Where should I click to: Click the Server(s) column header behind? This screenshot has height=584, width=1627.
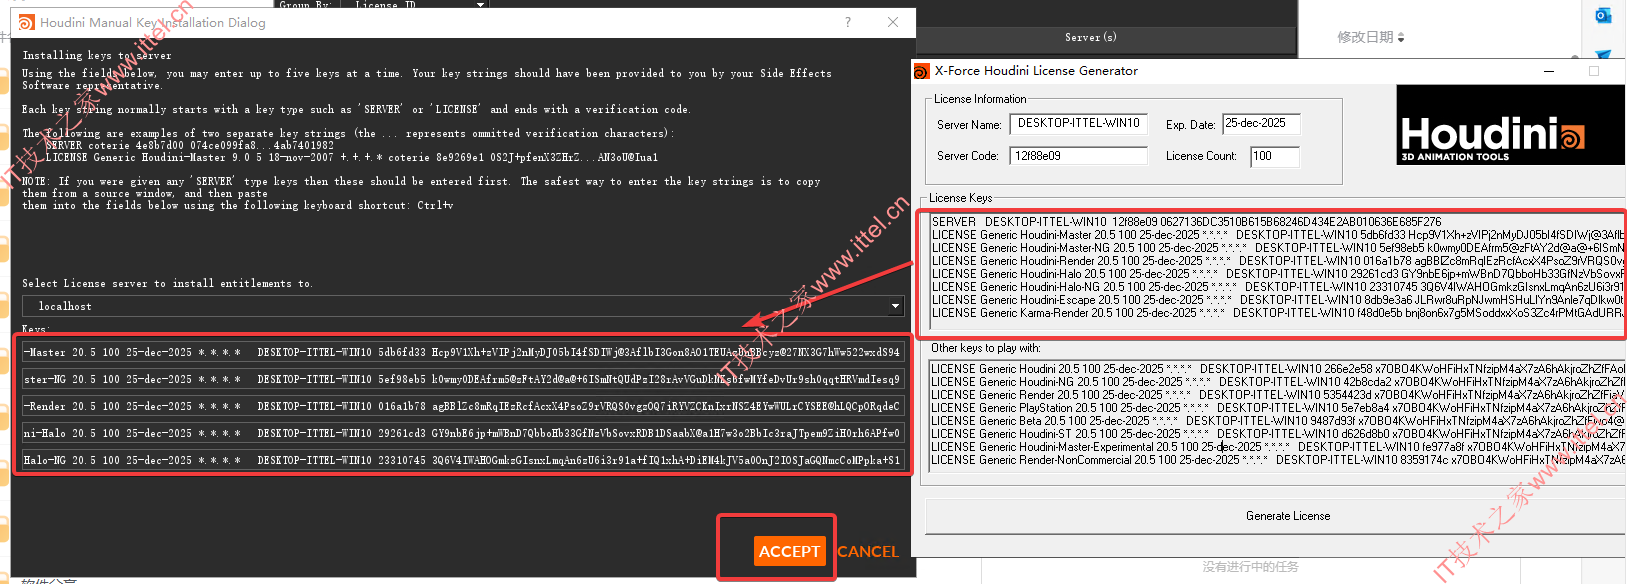[1090, 38]
